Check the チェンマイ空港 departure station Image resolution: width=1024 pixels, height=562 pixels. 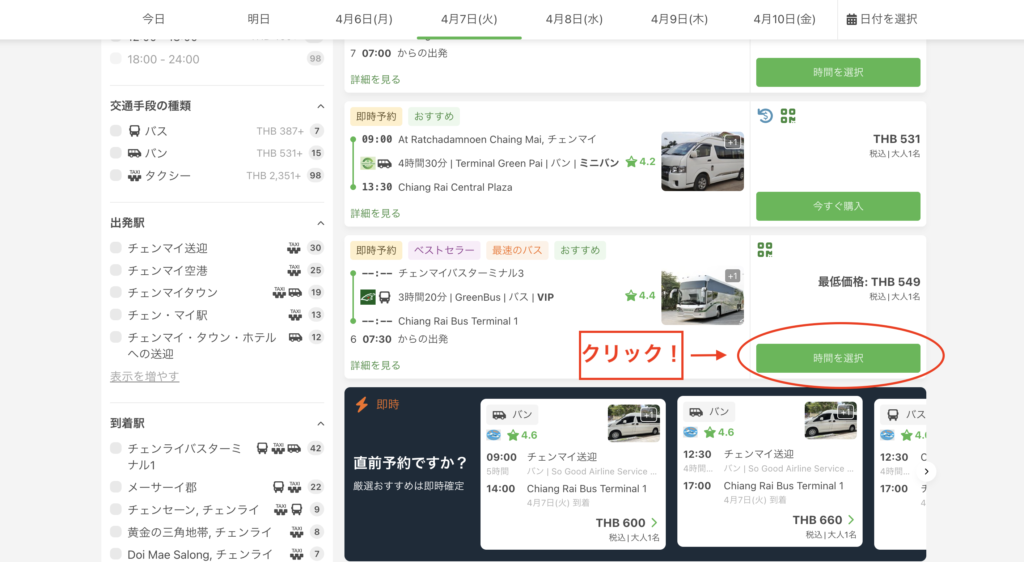click(116, 270)
